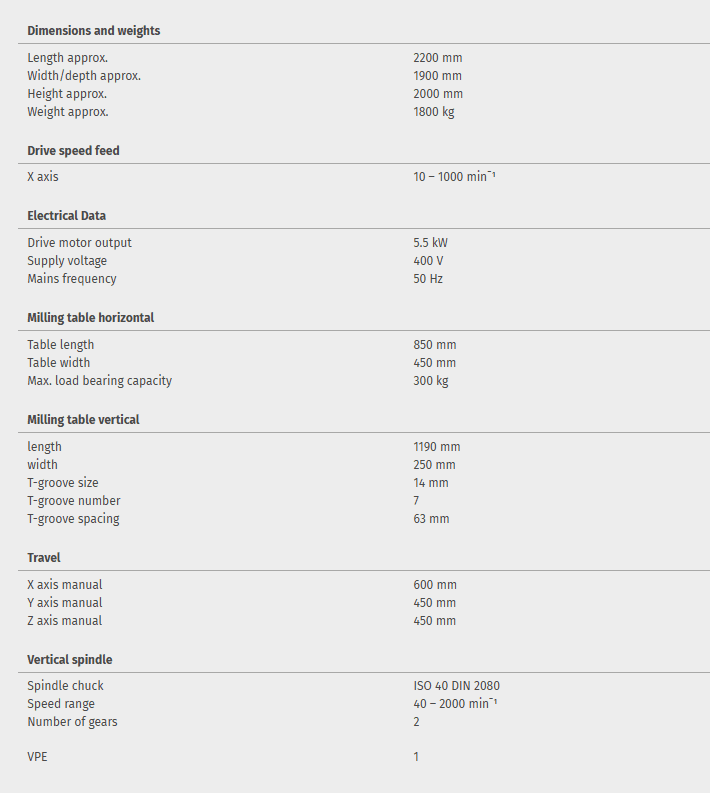Click the 1800 kg weight value
This screenshot has height=793, width=710.
click(x=434, y=112)
